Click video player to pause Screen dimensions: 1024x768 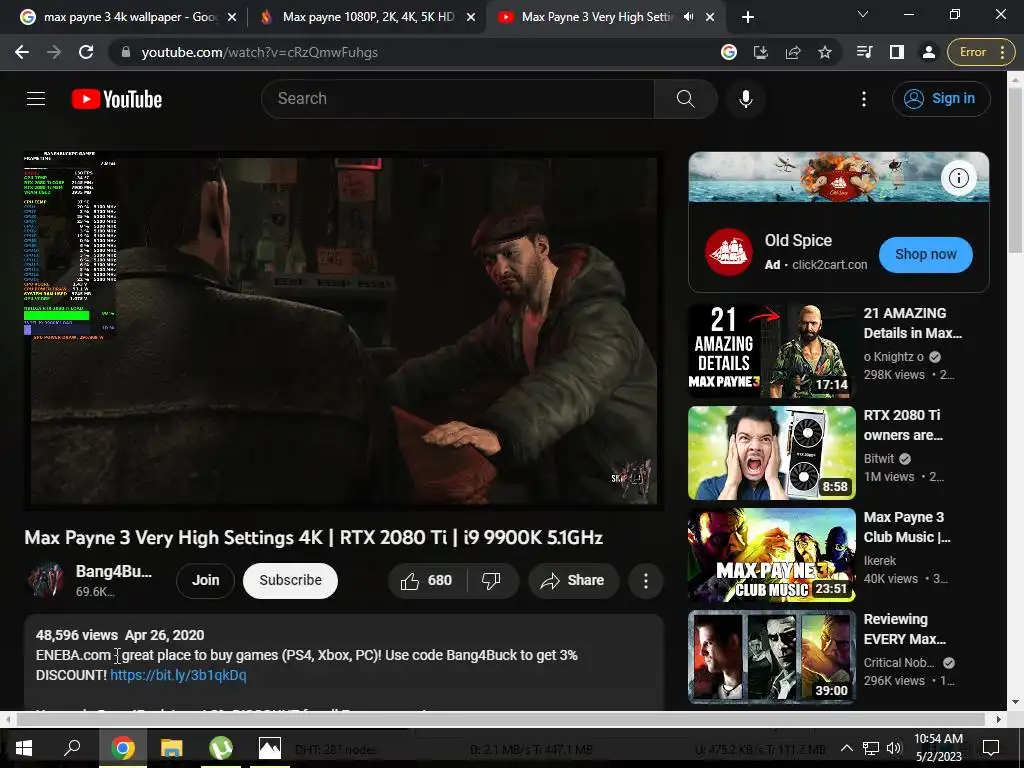[344, 330]
